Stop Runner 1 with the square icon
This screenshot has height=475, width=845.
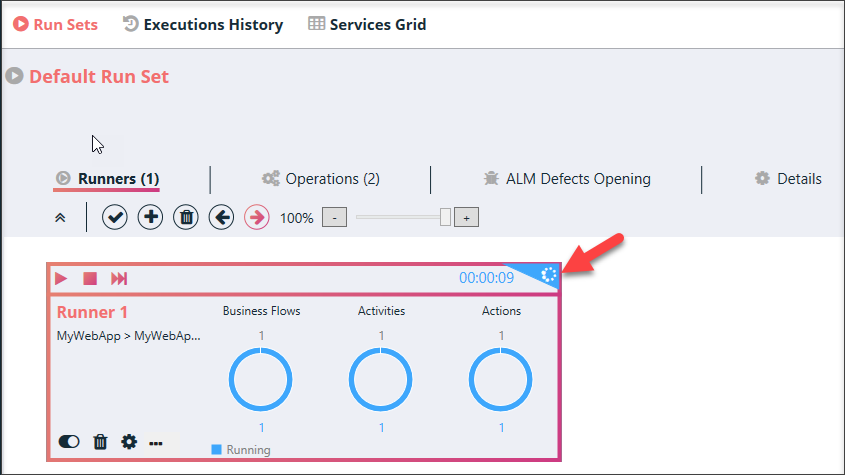coord(90,278)
